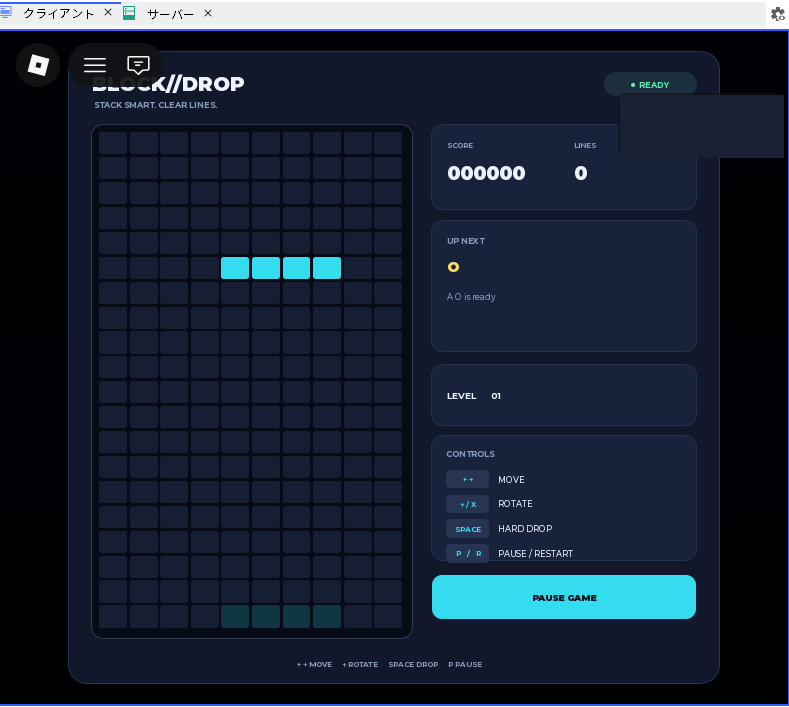Click the SCORE label
The image size is (789, 707).
(460, 145)
